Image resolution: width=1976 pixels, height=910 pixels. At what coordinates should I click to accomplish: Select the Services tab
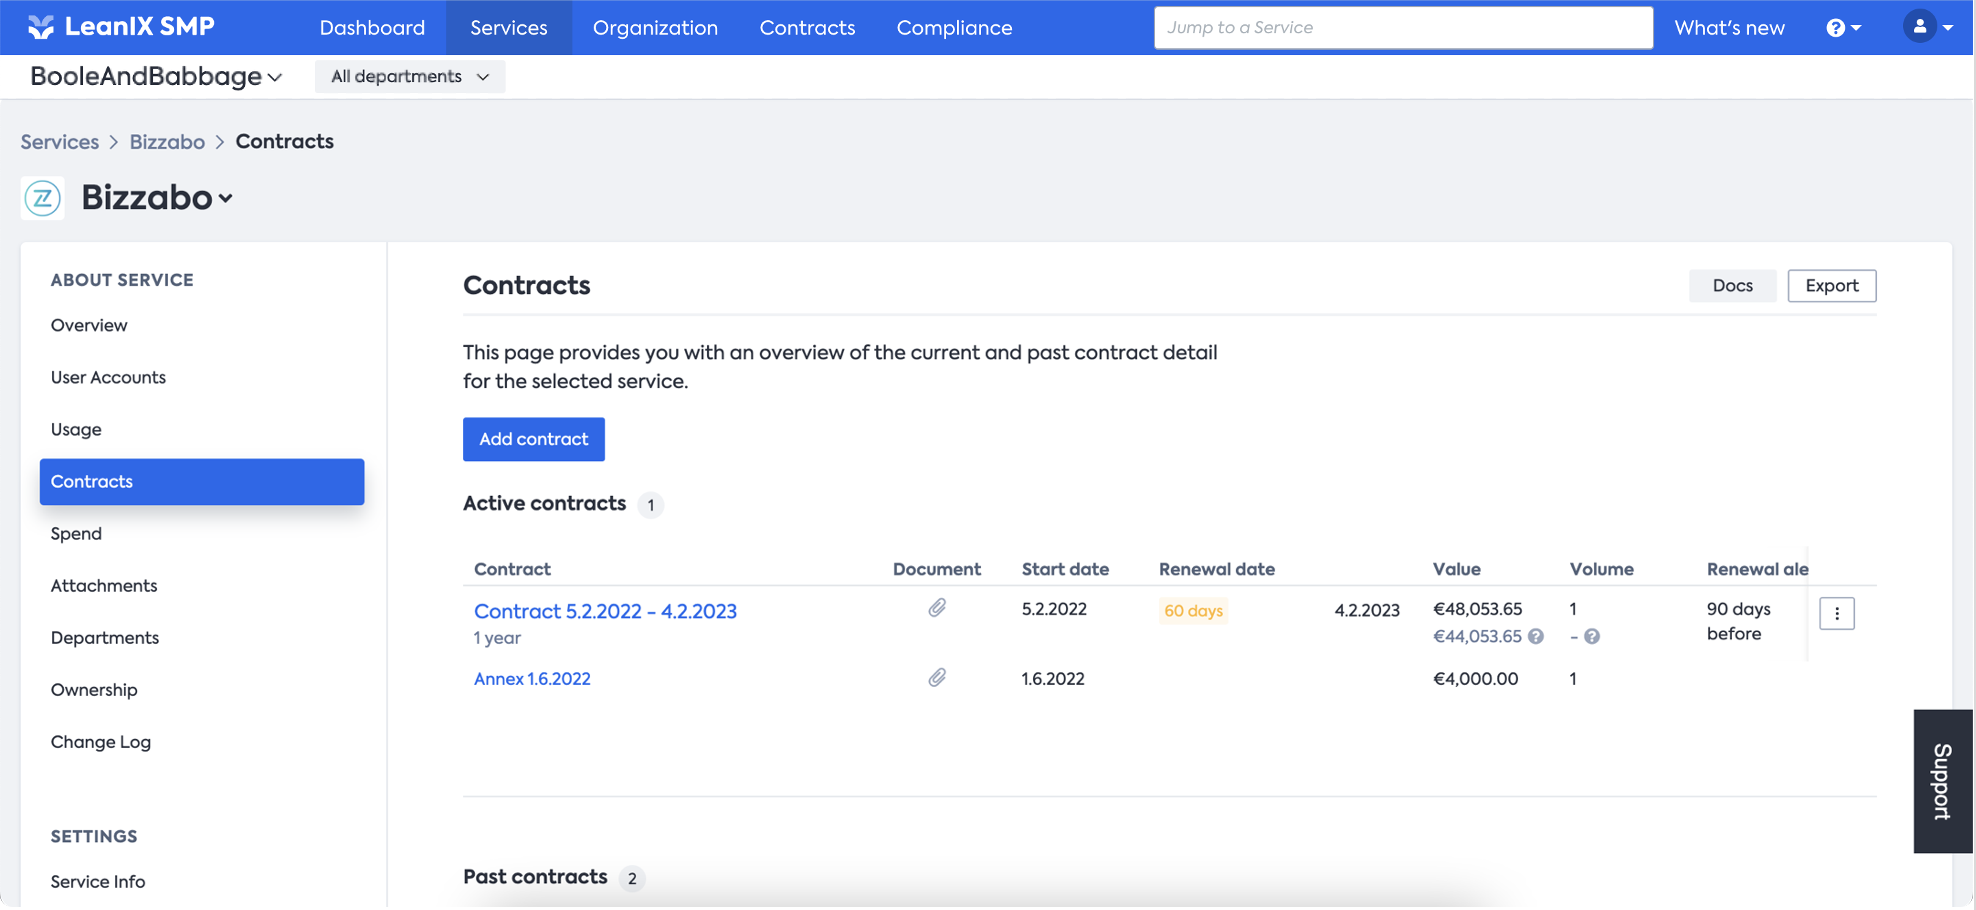click(509, 28)
